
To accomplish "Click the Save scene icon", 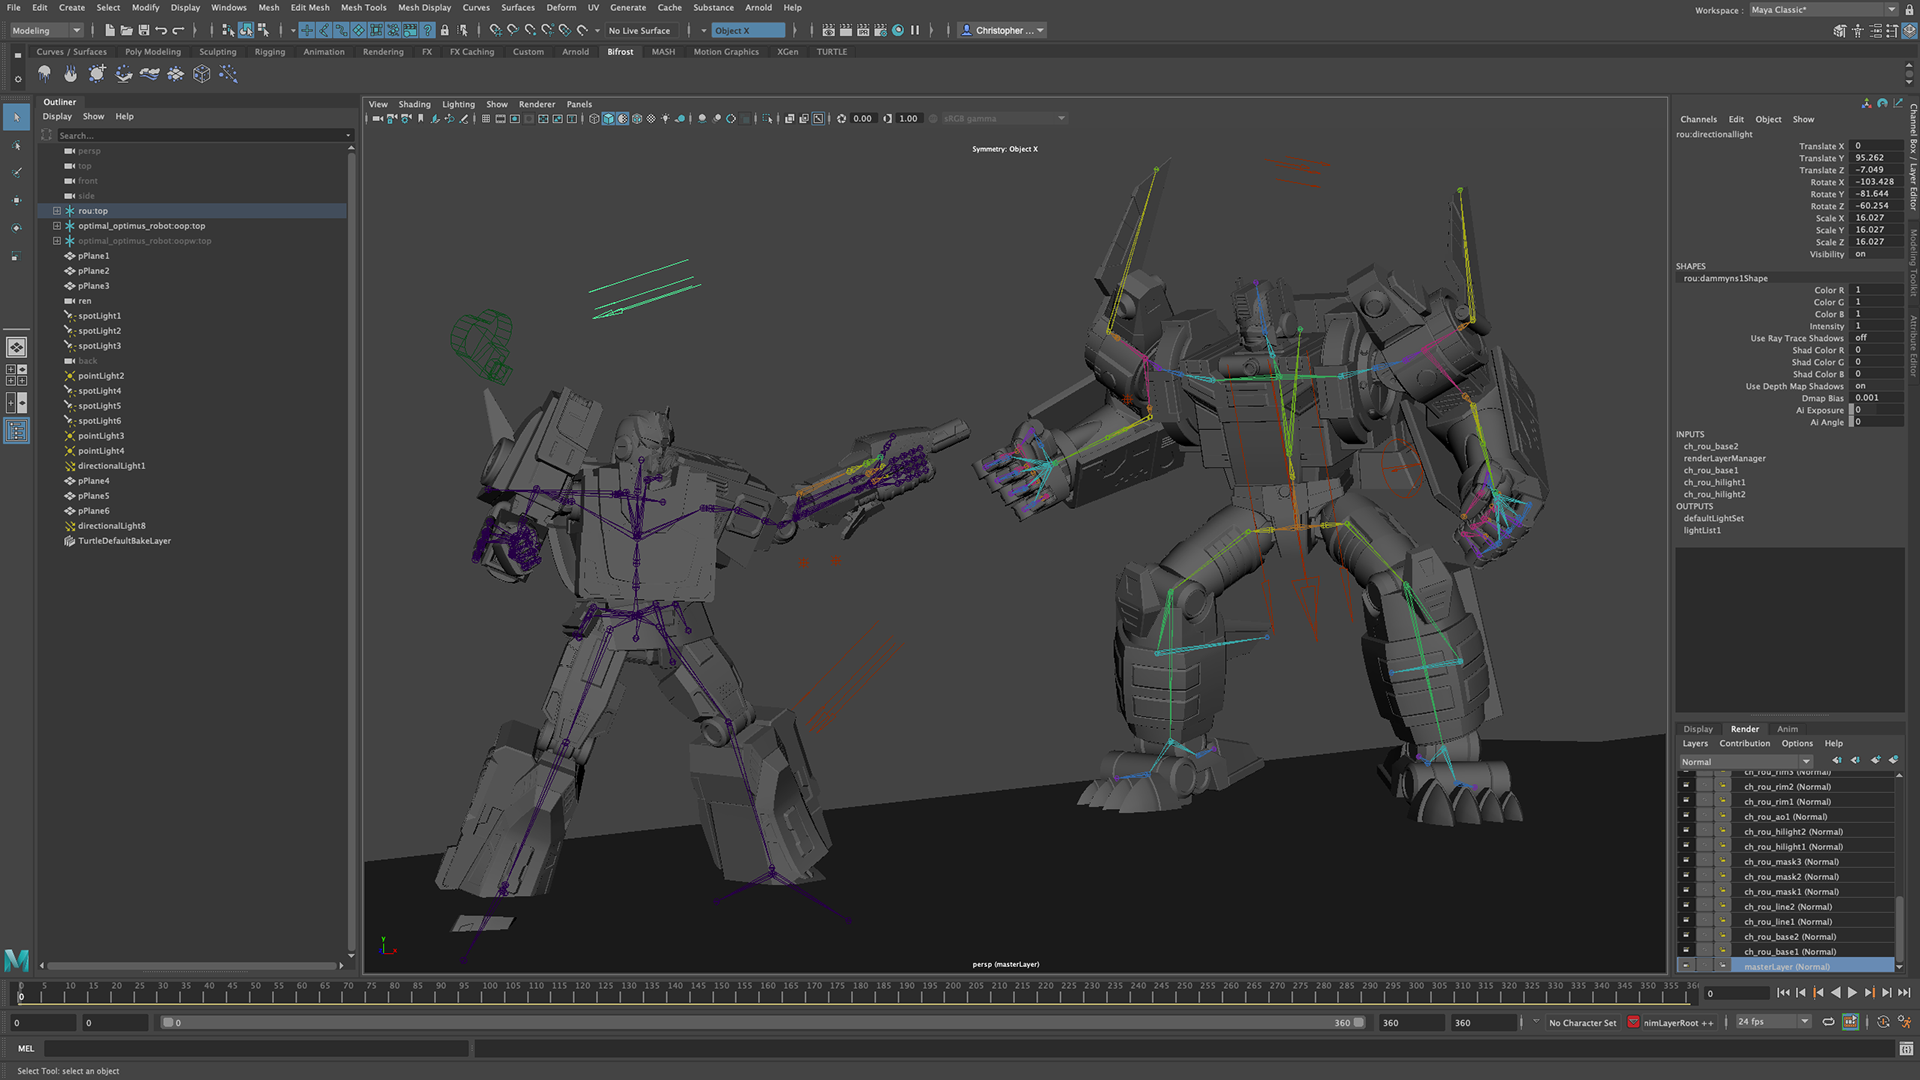I will click(x=144, y=30).
